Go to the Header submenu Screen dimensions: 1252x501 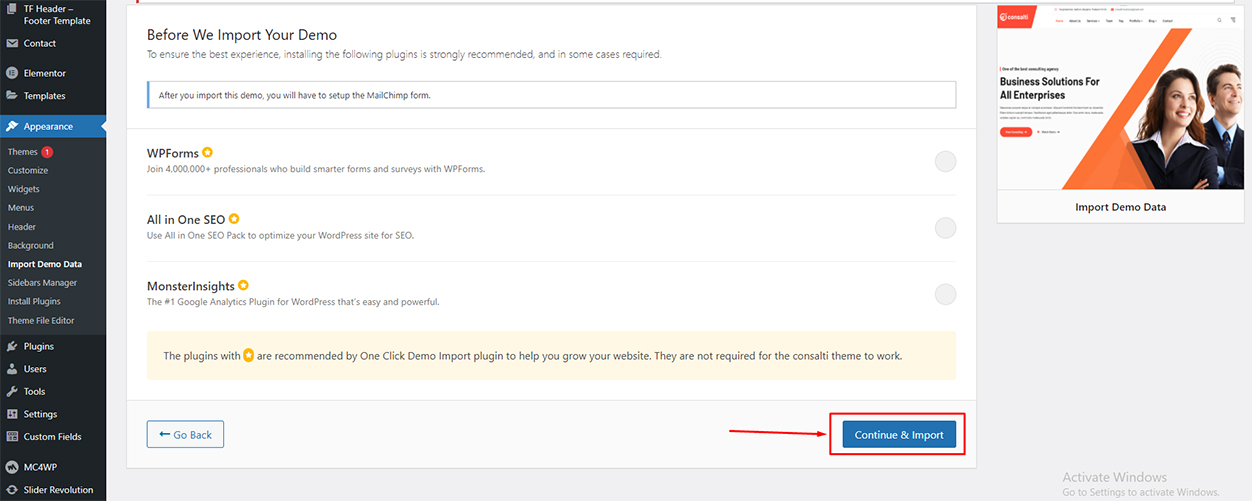tap(22, 227)
